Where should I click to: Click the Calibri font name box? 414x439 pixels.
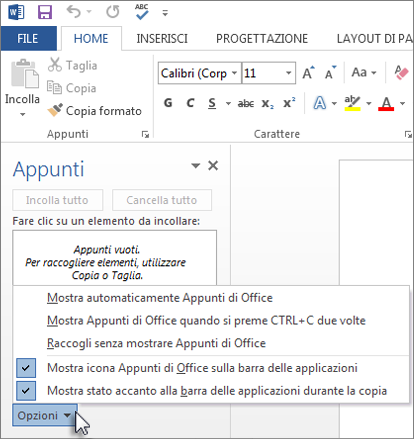click(194, 73)
